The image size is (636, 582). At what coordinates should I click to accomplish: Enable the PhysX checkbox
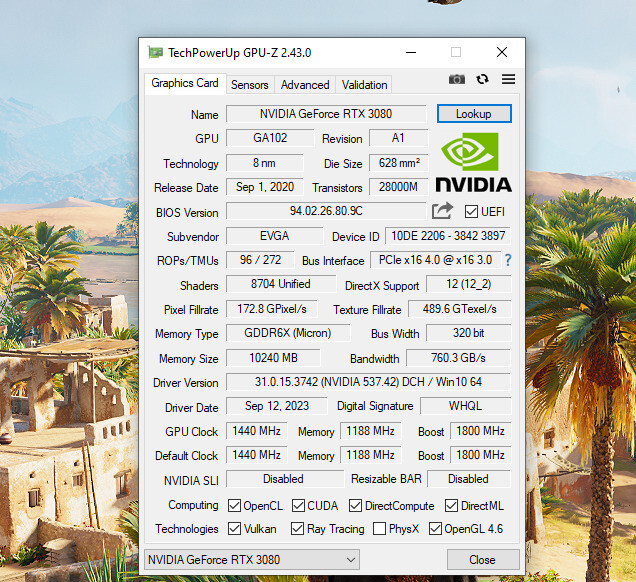379,528
